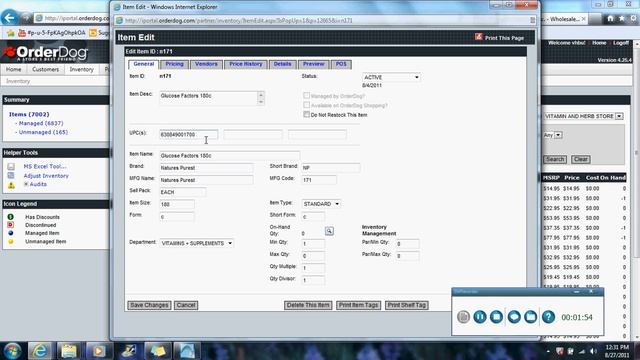Click the Print Item Tags button

pyautogui.click(x=358, y=305)
